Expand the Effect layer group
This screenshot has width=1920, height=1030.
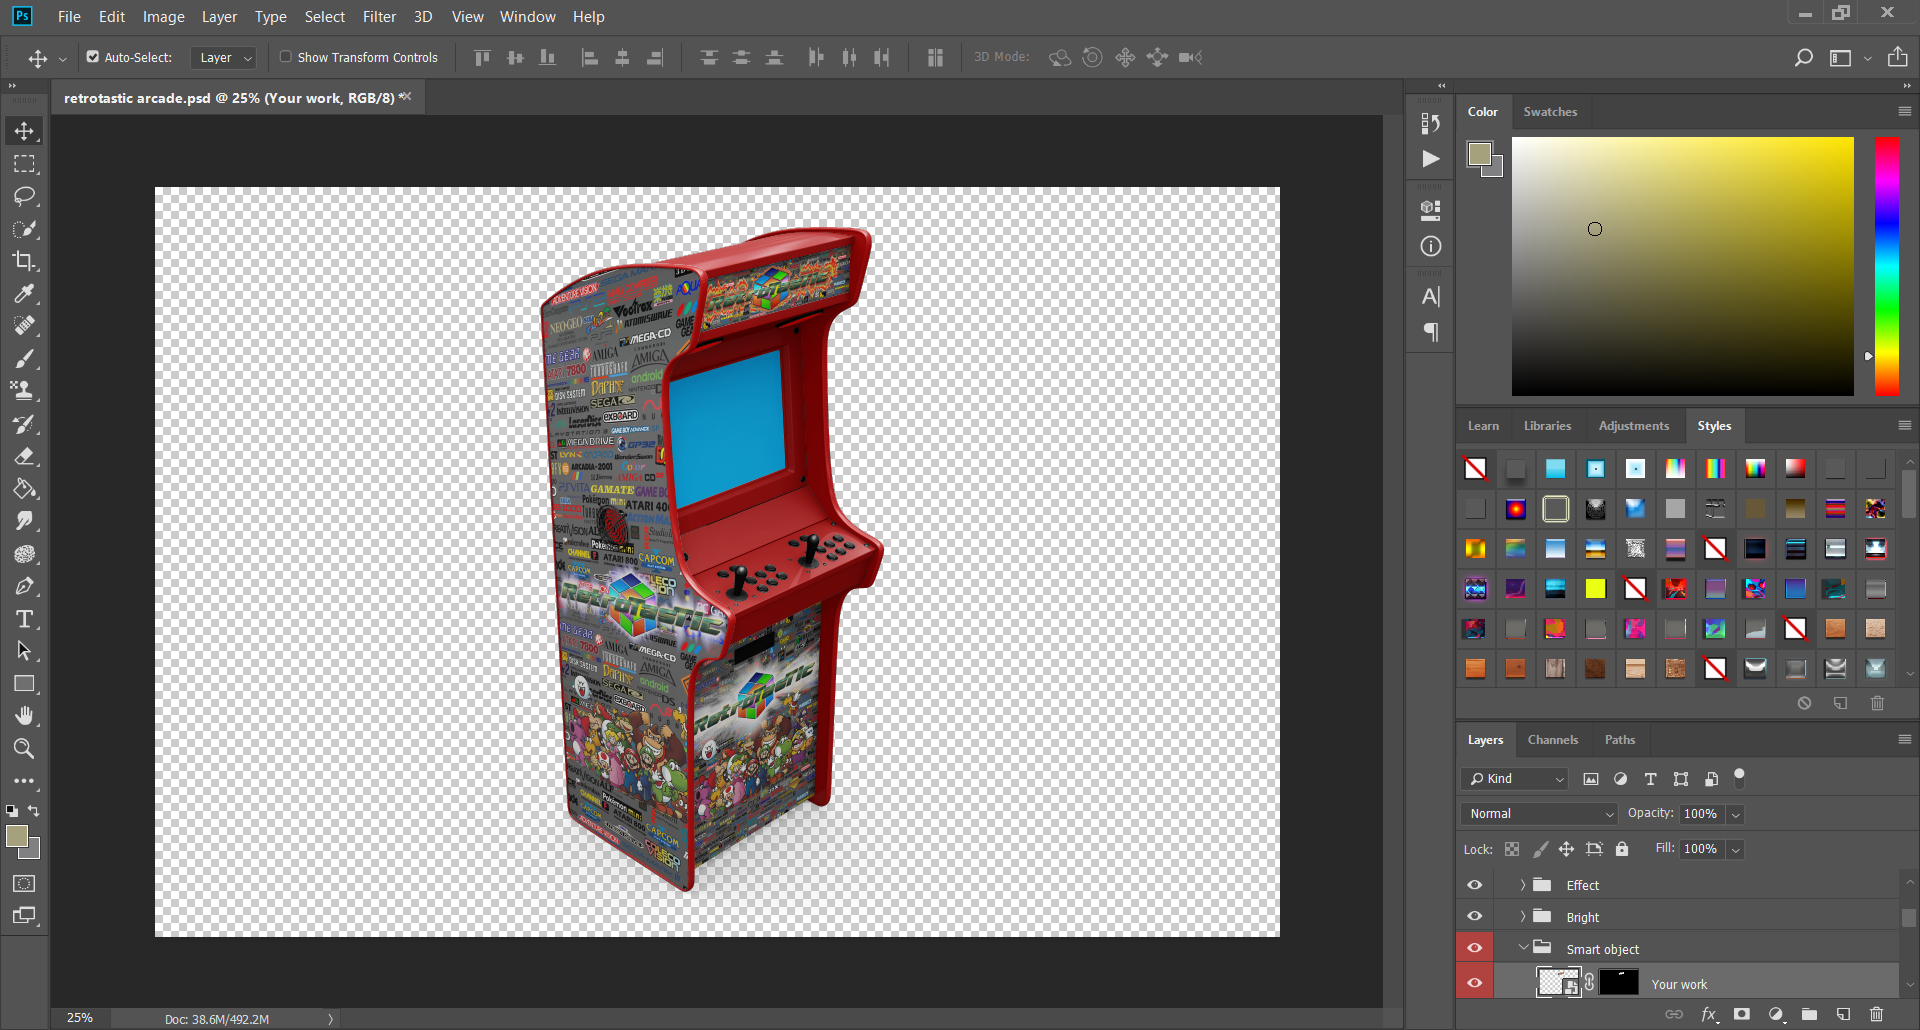[x=1523, y=885]
